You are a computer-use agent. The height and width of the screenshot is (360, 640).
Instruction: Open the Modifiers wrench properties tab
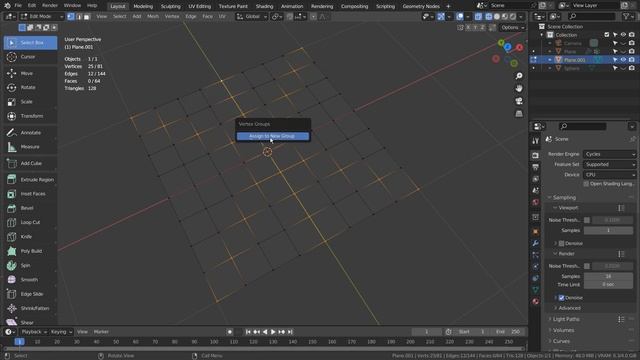536,243
